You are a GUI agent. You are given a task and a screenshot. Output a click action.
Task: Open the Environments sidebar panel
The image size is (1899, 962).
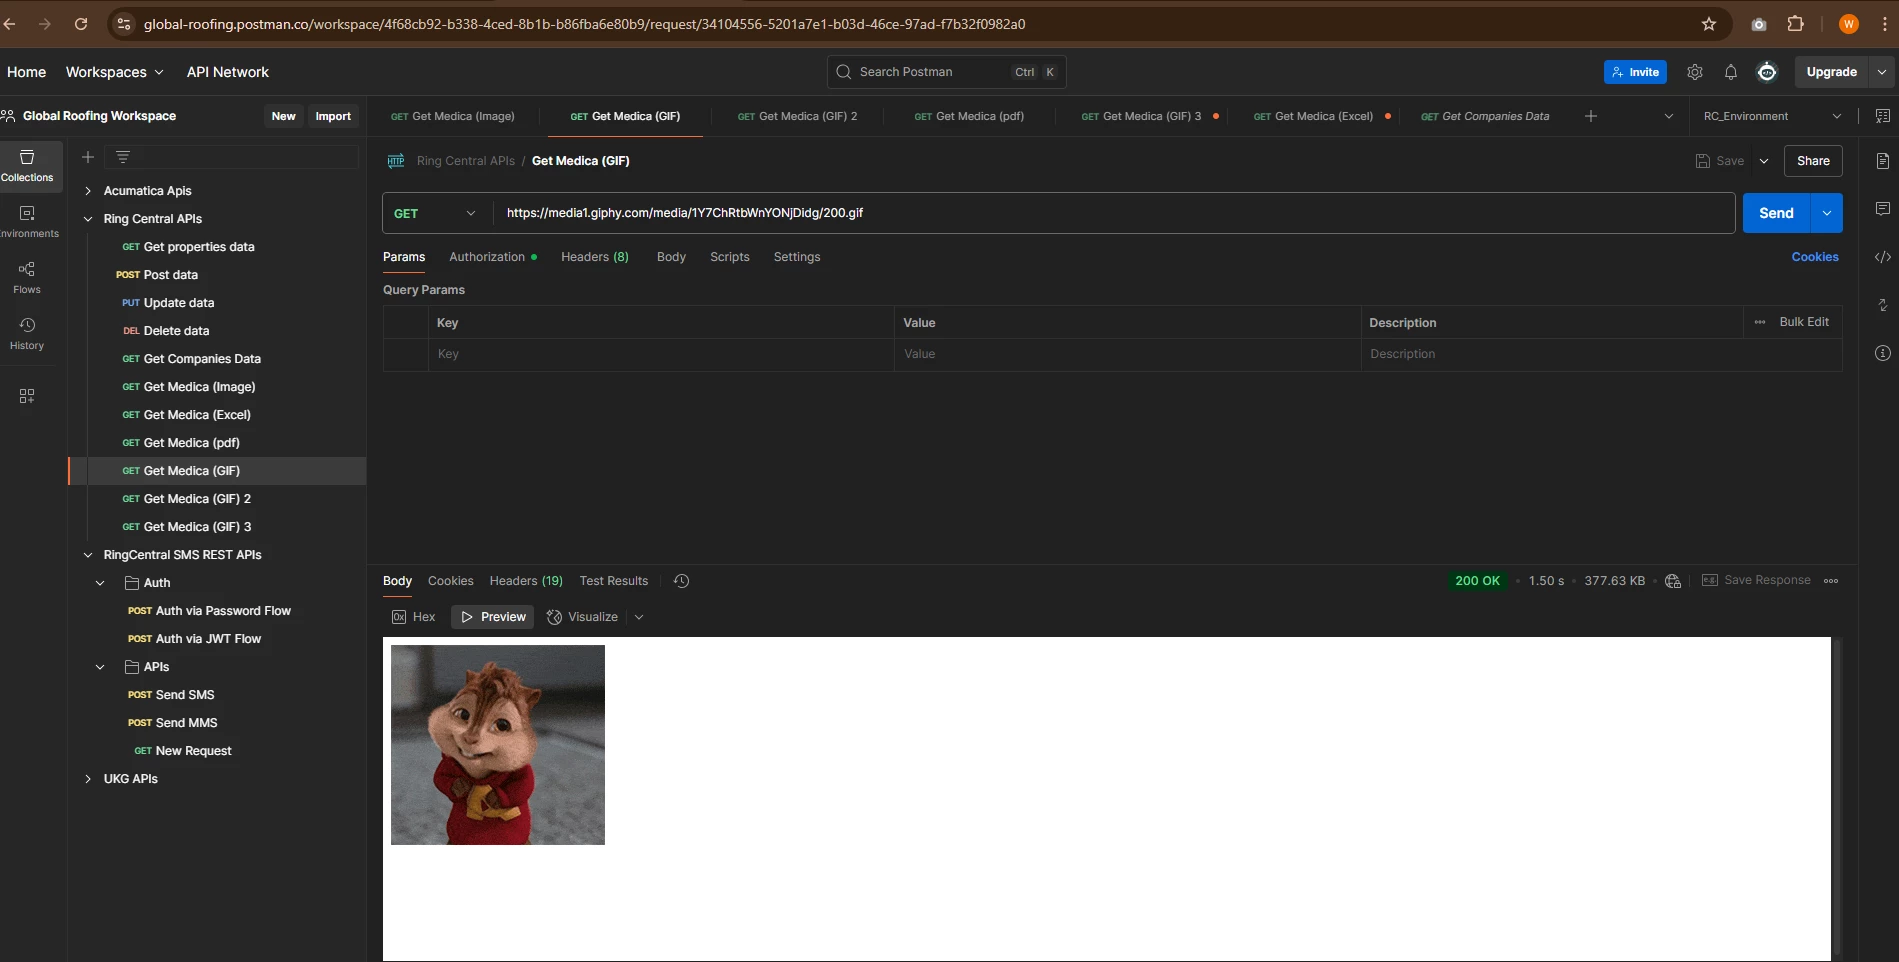27,221
